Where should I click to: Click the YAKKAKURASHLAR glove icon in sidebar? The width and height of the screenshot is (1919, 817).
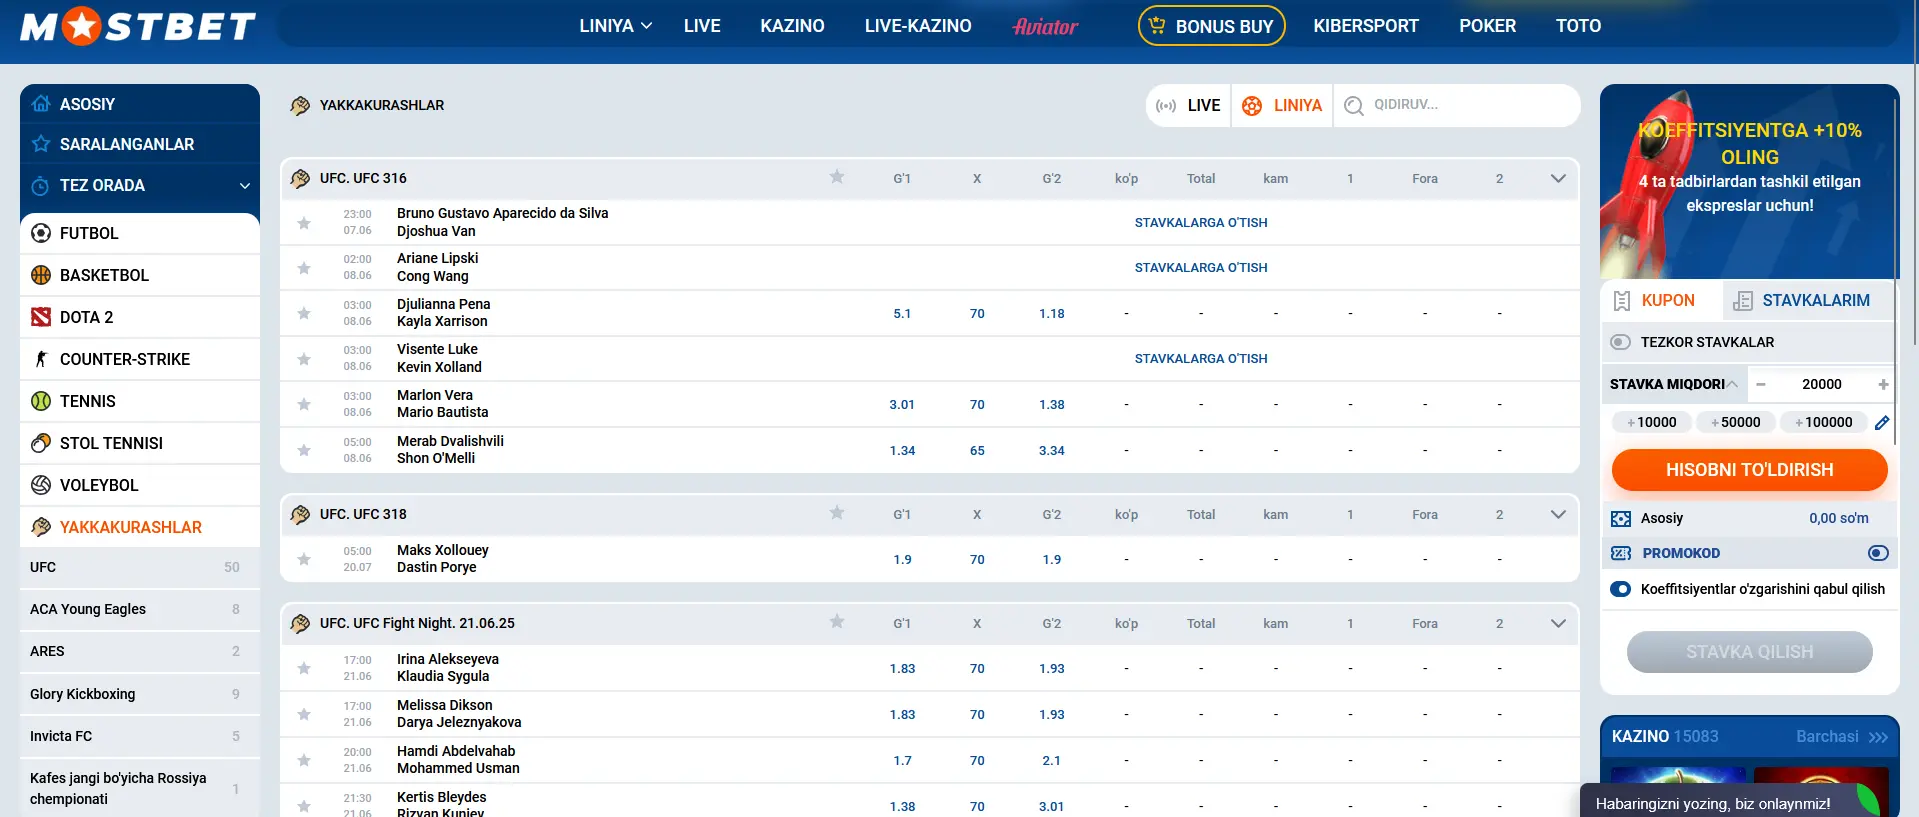pyautogui.click(x=41, y=527)
